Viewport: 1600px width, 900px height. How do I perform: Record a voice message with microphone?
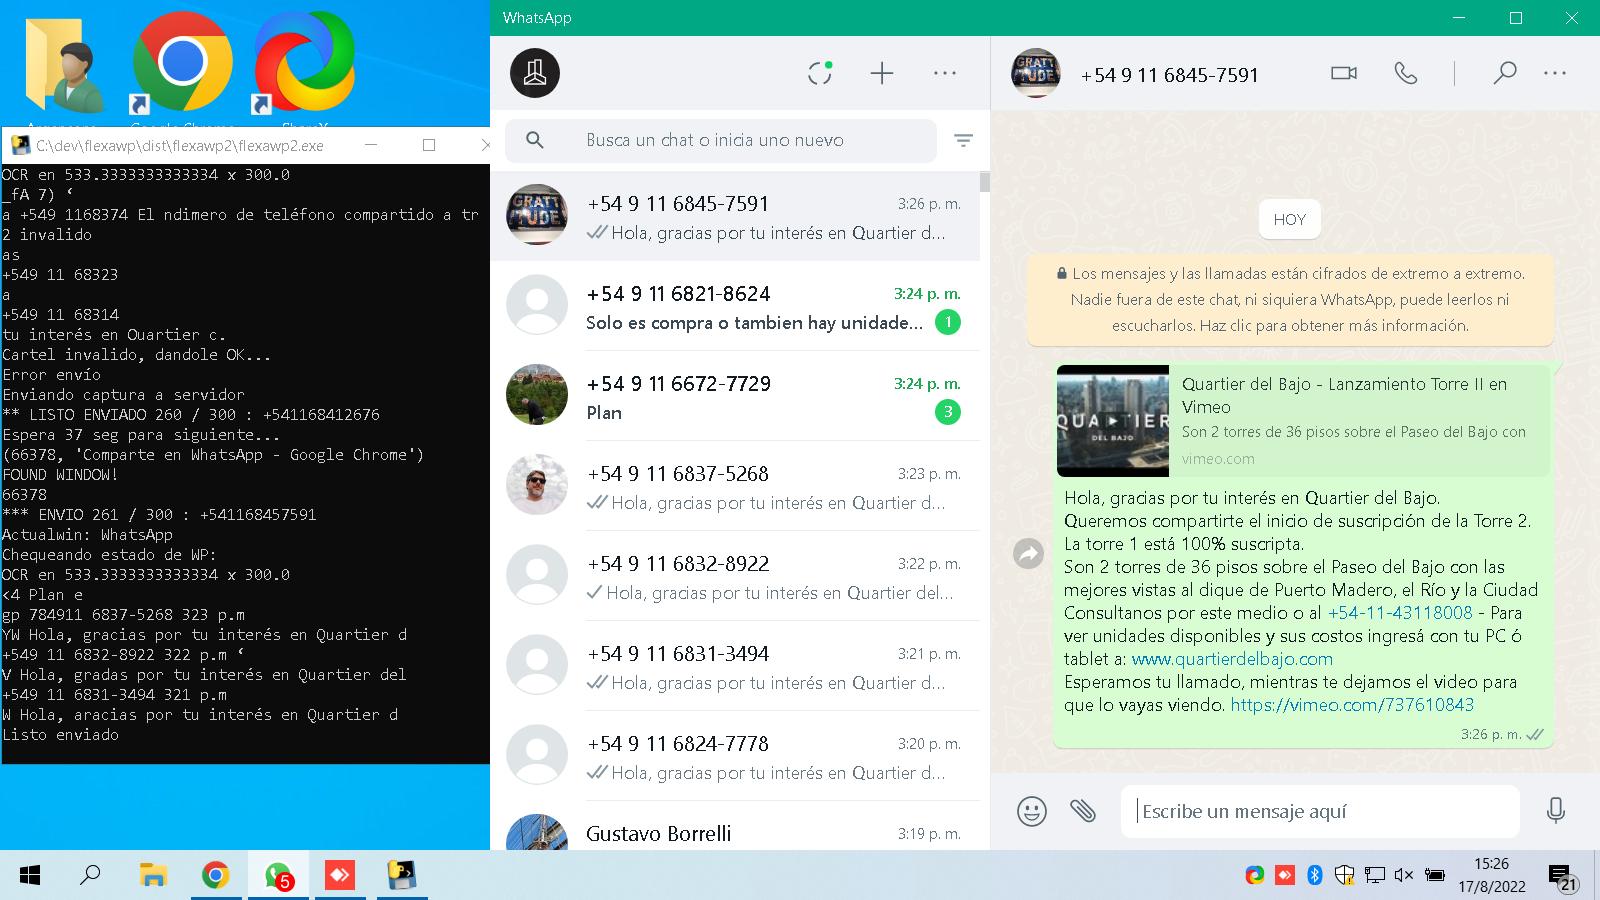click(x=1556, y=810)
